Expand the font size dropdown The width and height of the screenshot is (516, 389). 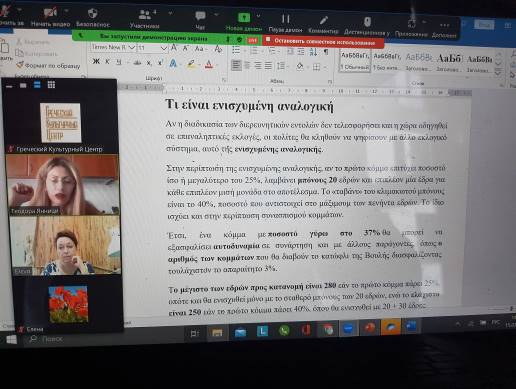click(164, 48)
